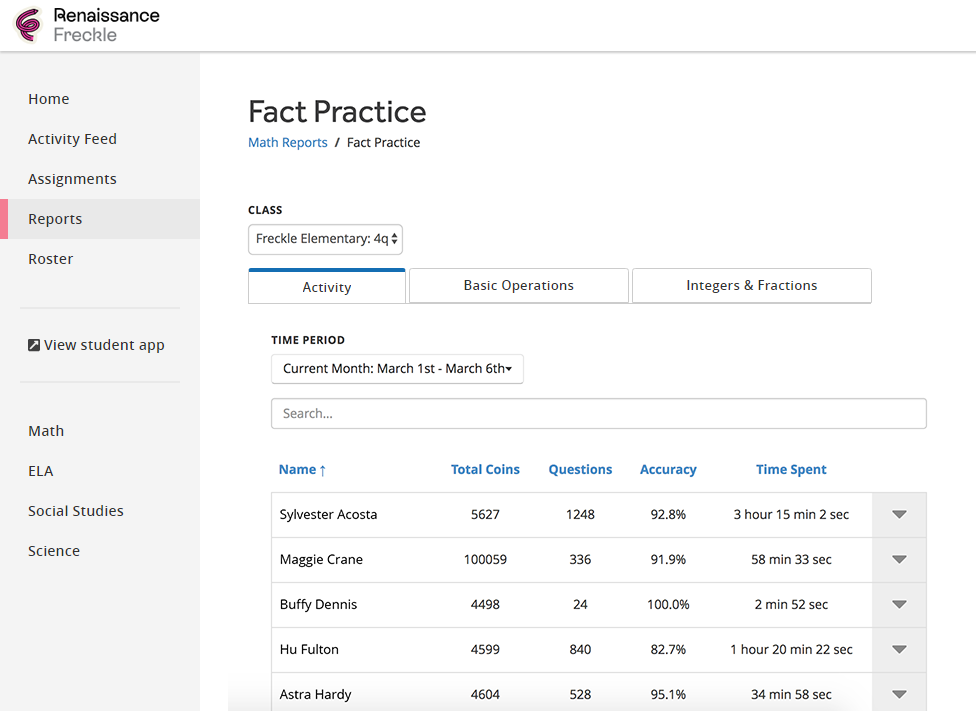Switch to the Integers & Fractions tab

tap(751, 285)
